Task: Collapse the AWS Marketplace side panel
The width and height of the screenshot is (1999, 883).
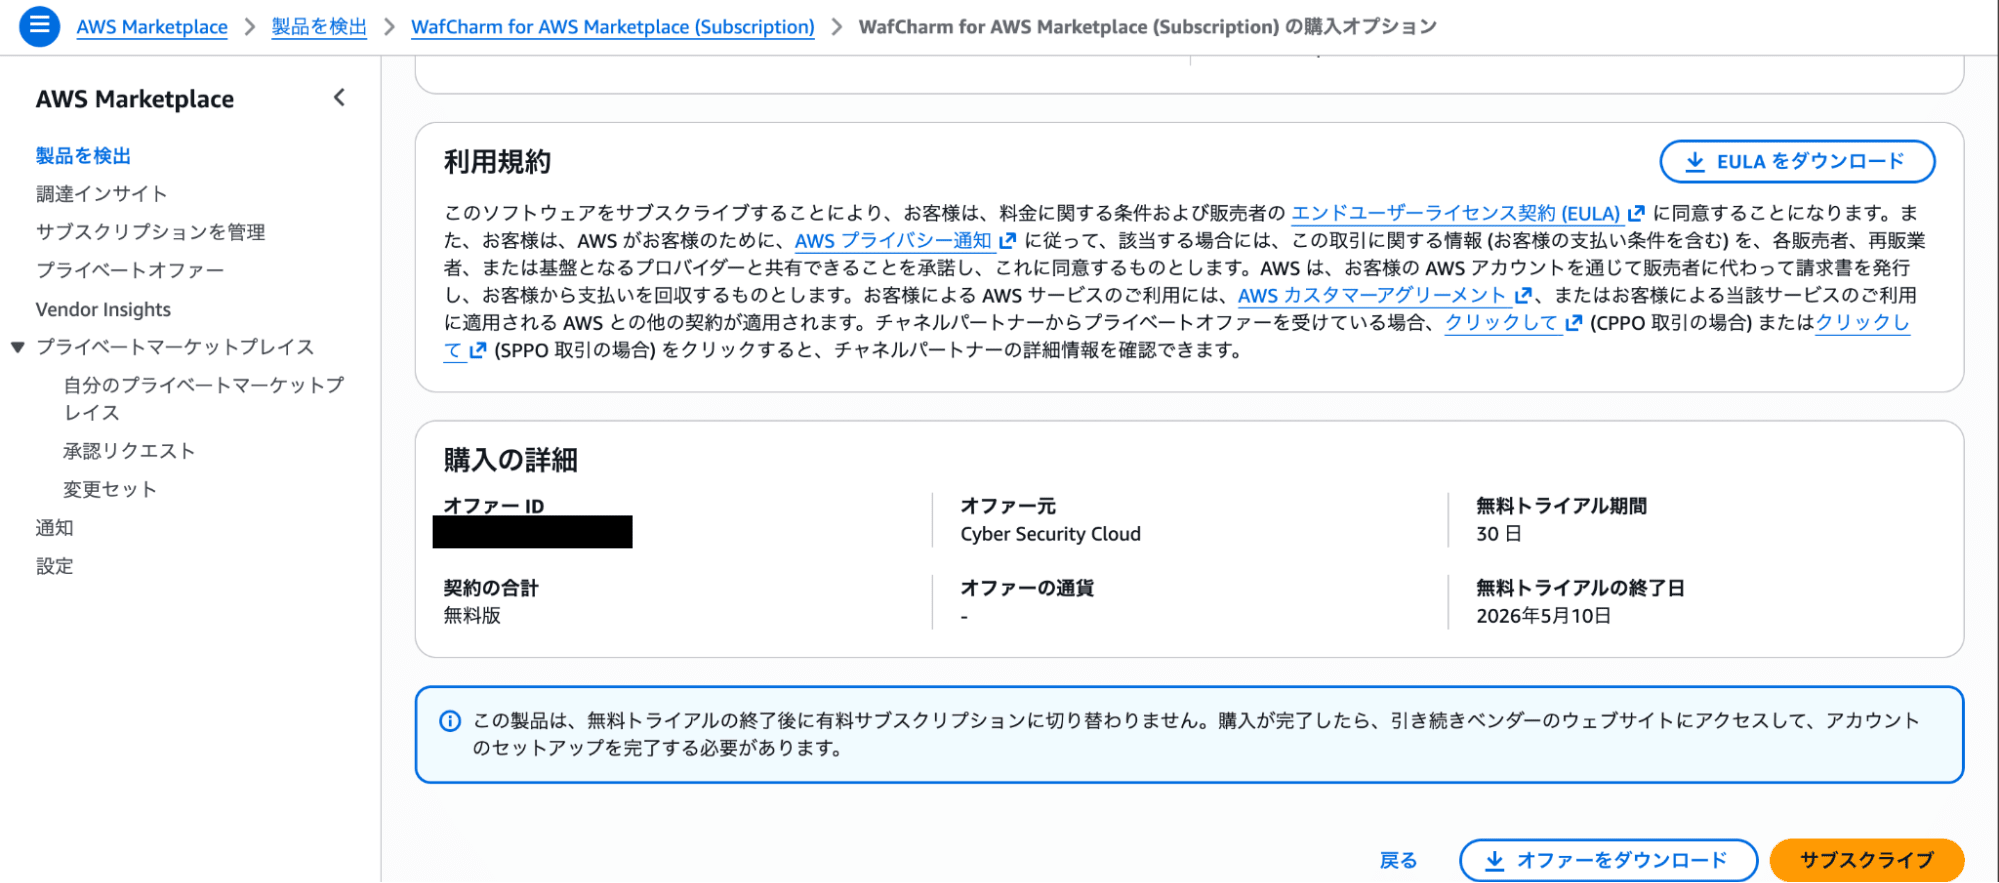Action: point(340,98)
